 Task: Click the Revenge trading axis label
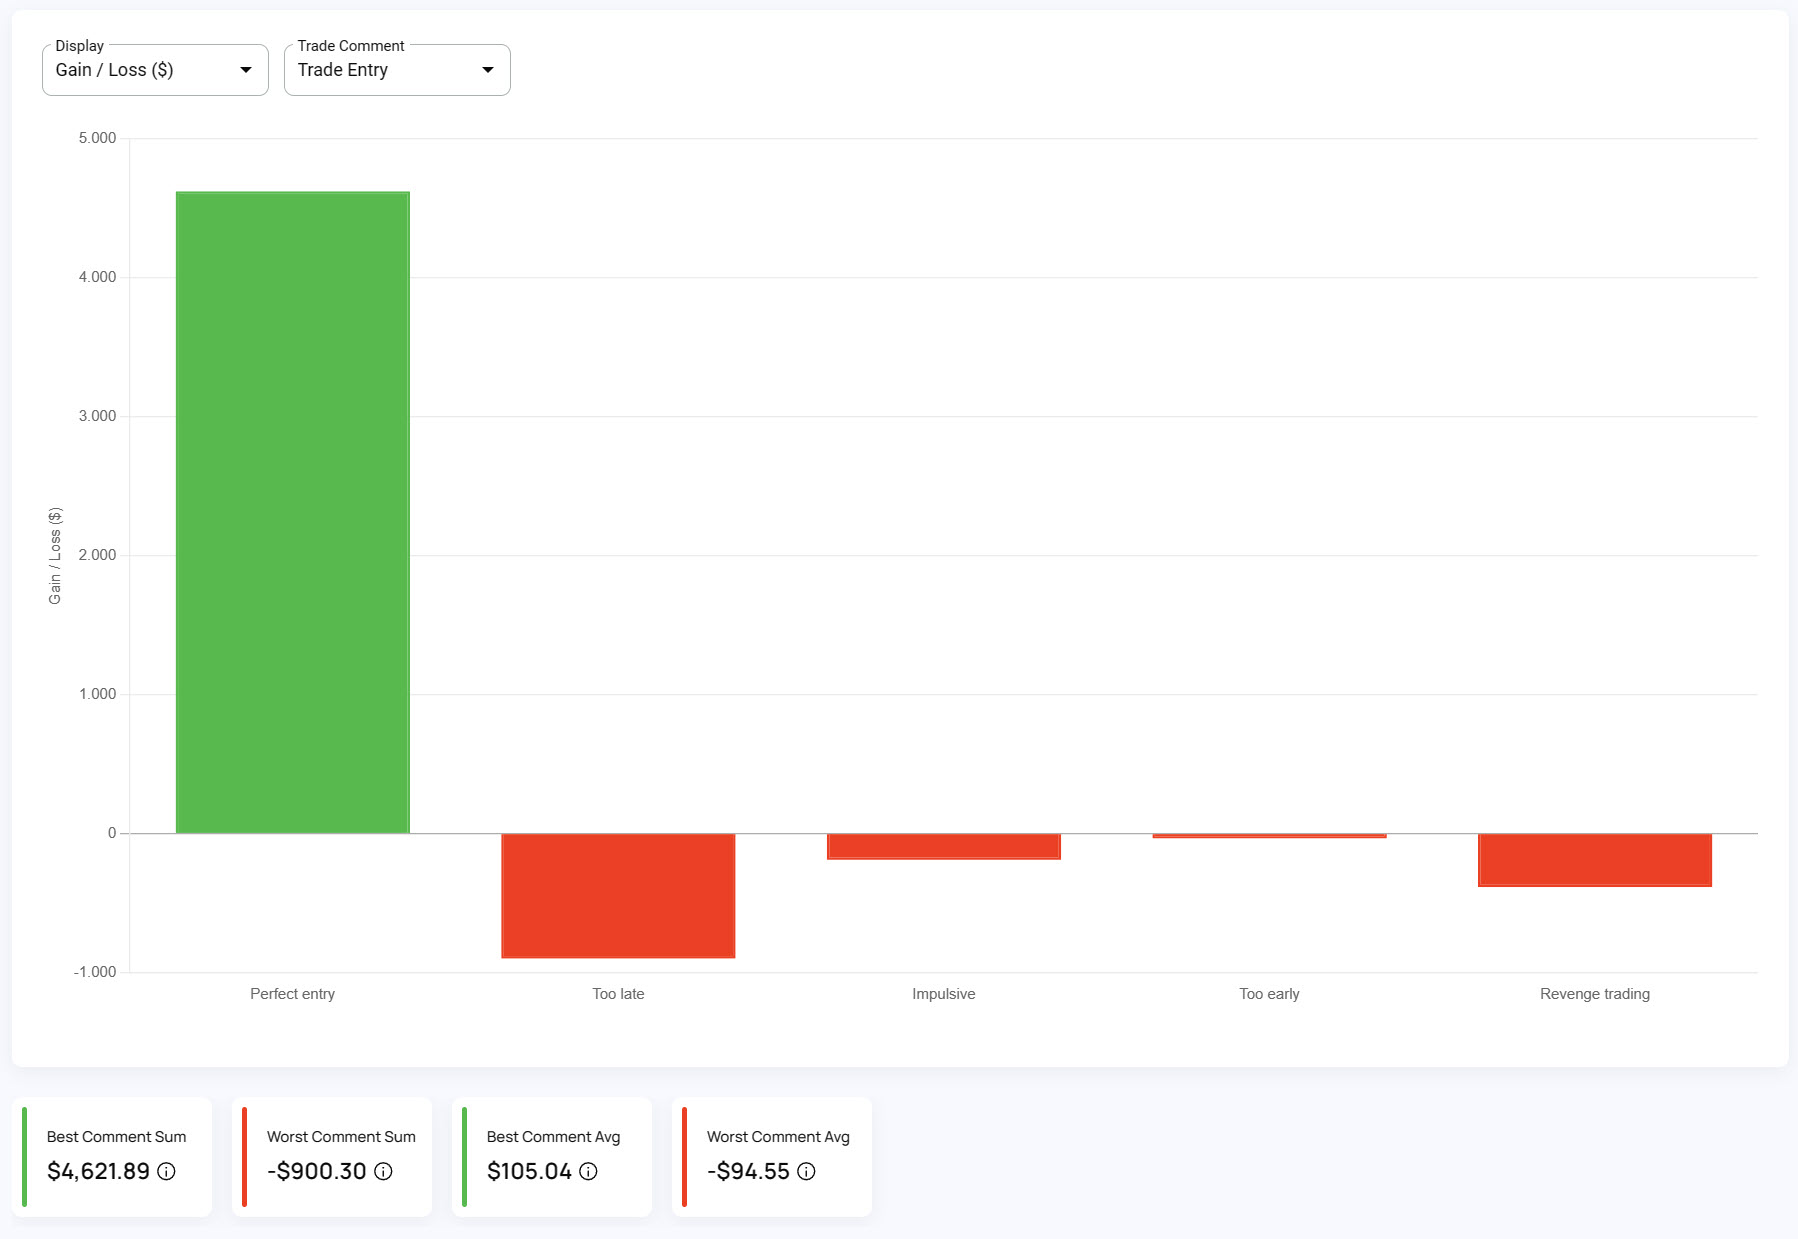[1595, 994]
